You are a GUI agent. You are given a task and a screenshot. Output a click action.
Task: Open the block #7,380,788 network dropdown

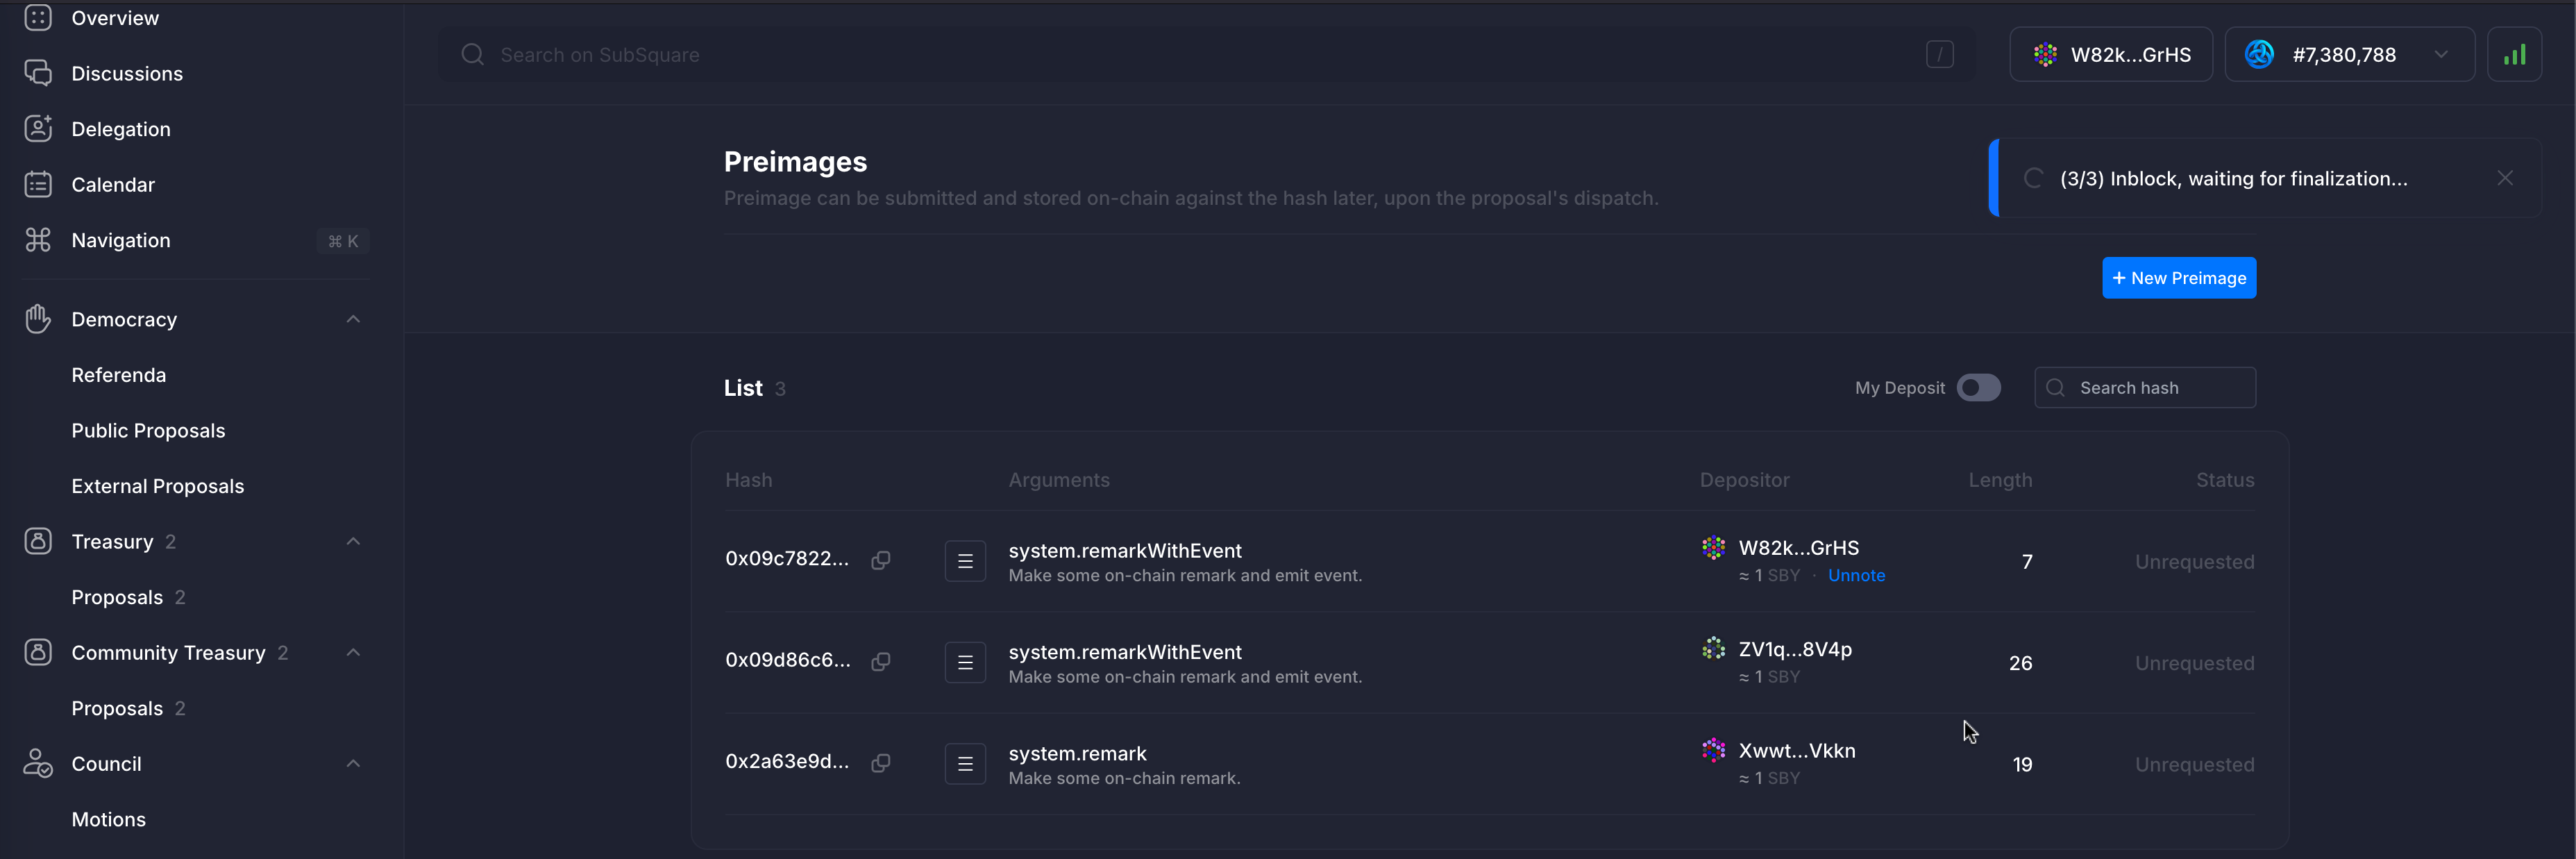(2348, 55)
